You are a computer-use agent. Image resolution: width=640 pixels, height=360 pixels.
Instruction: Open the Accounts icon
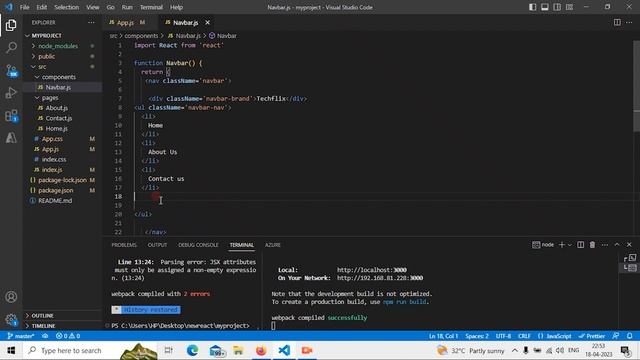[x=11, y=297]
